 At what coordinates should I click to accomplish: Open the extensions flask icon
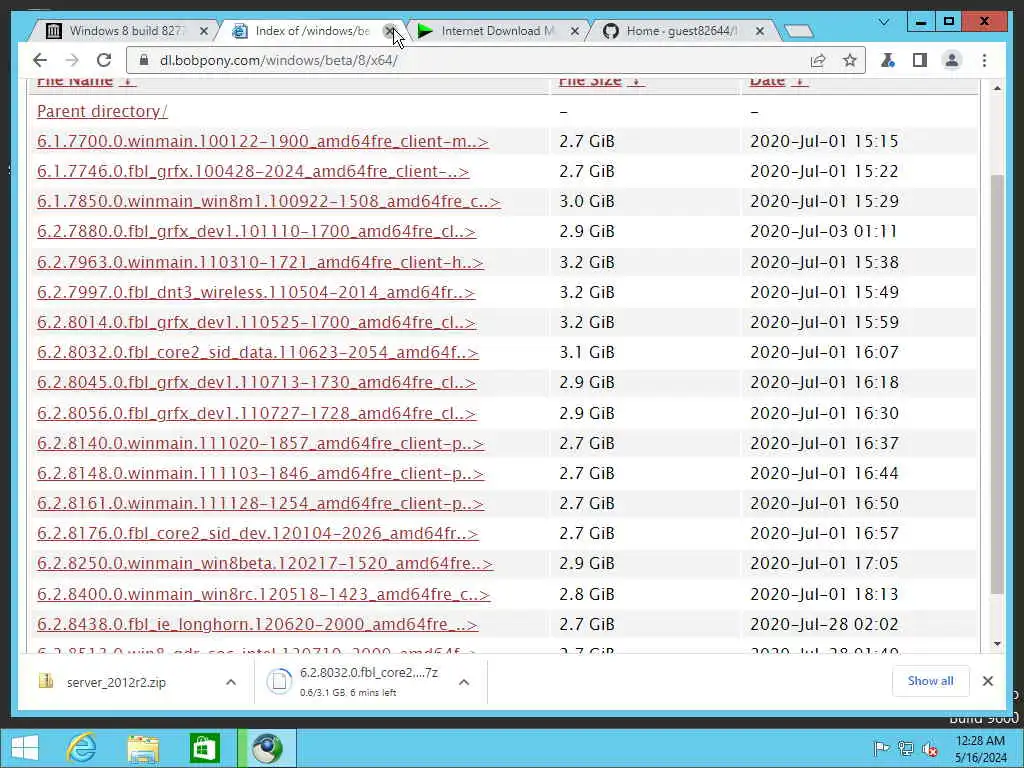[888, 60]
